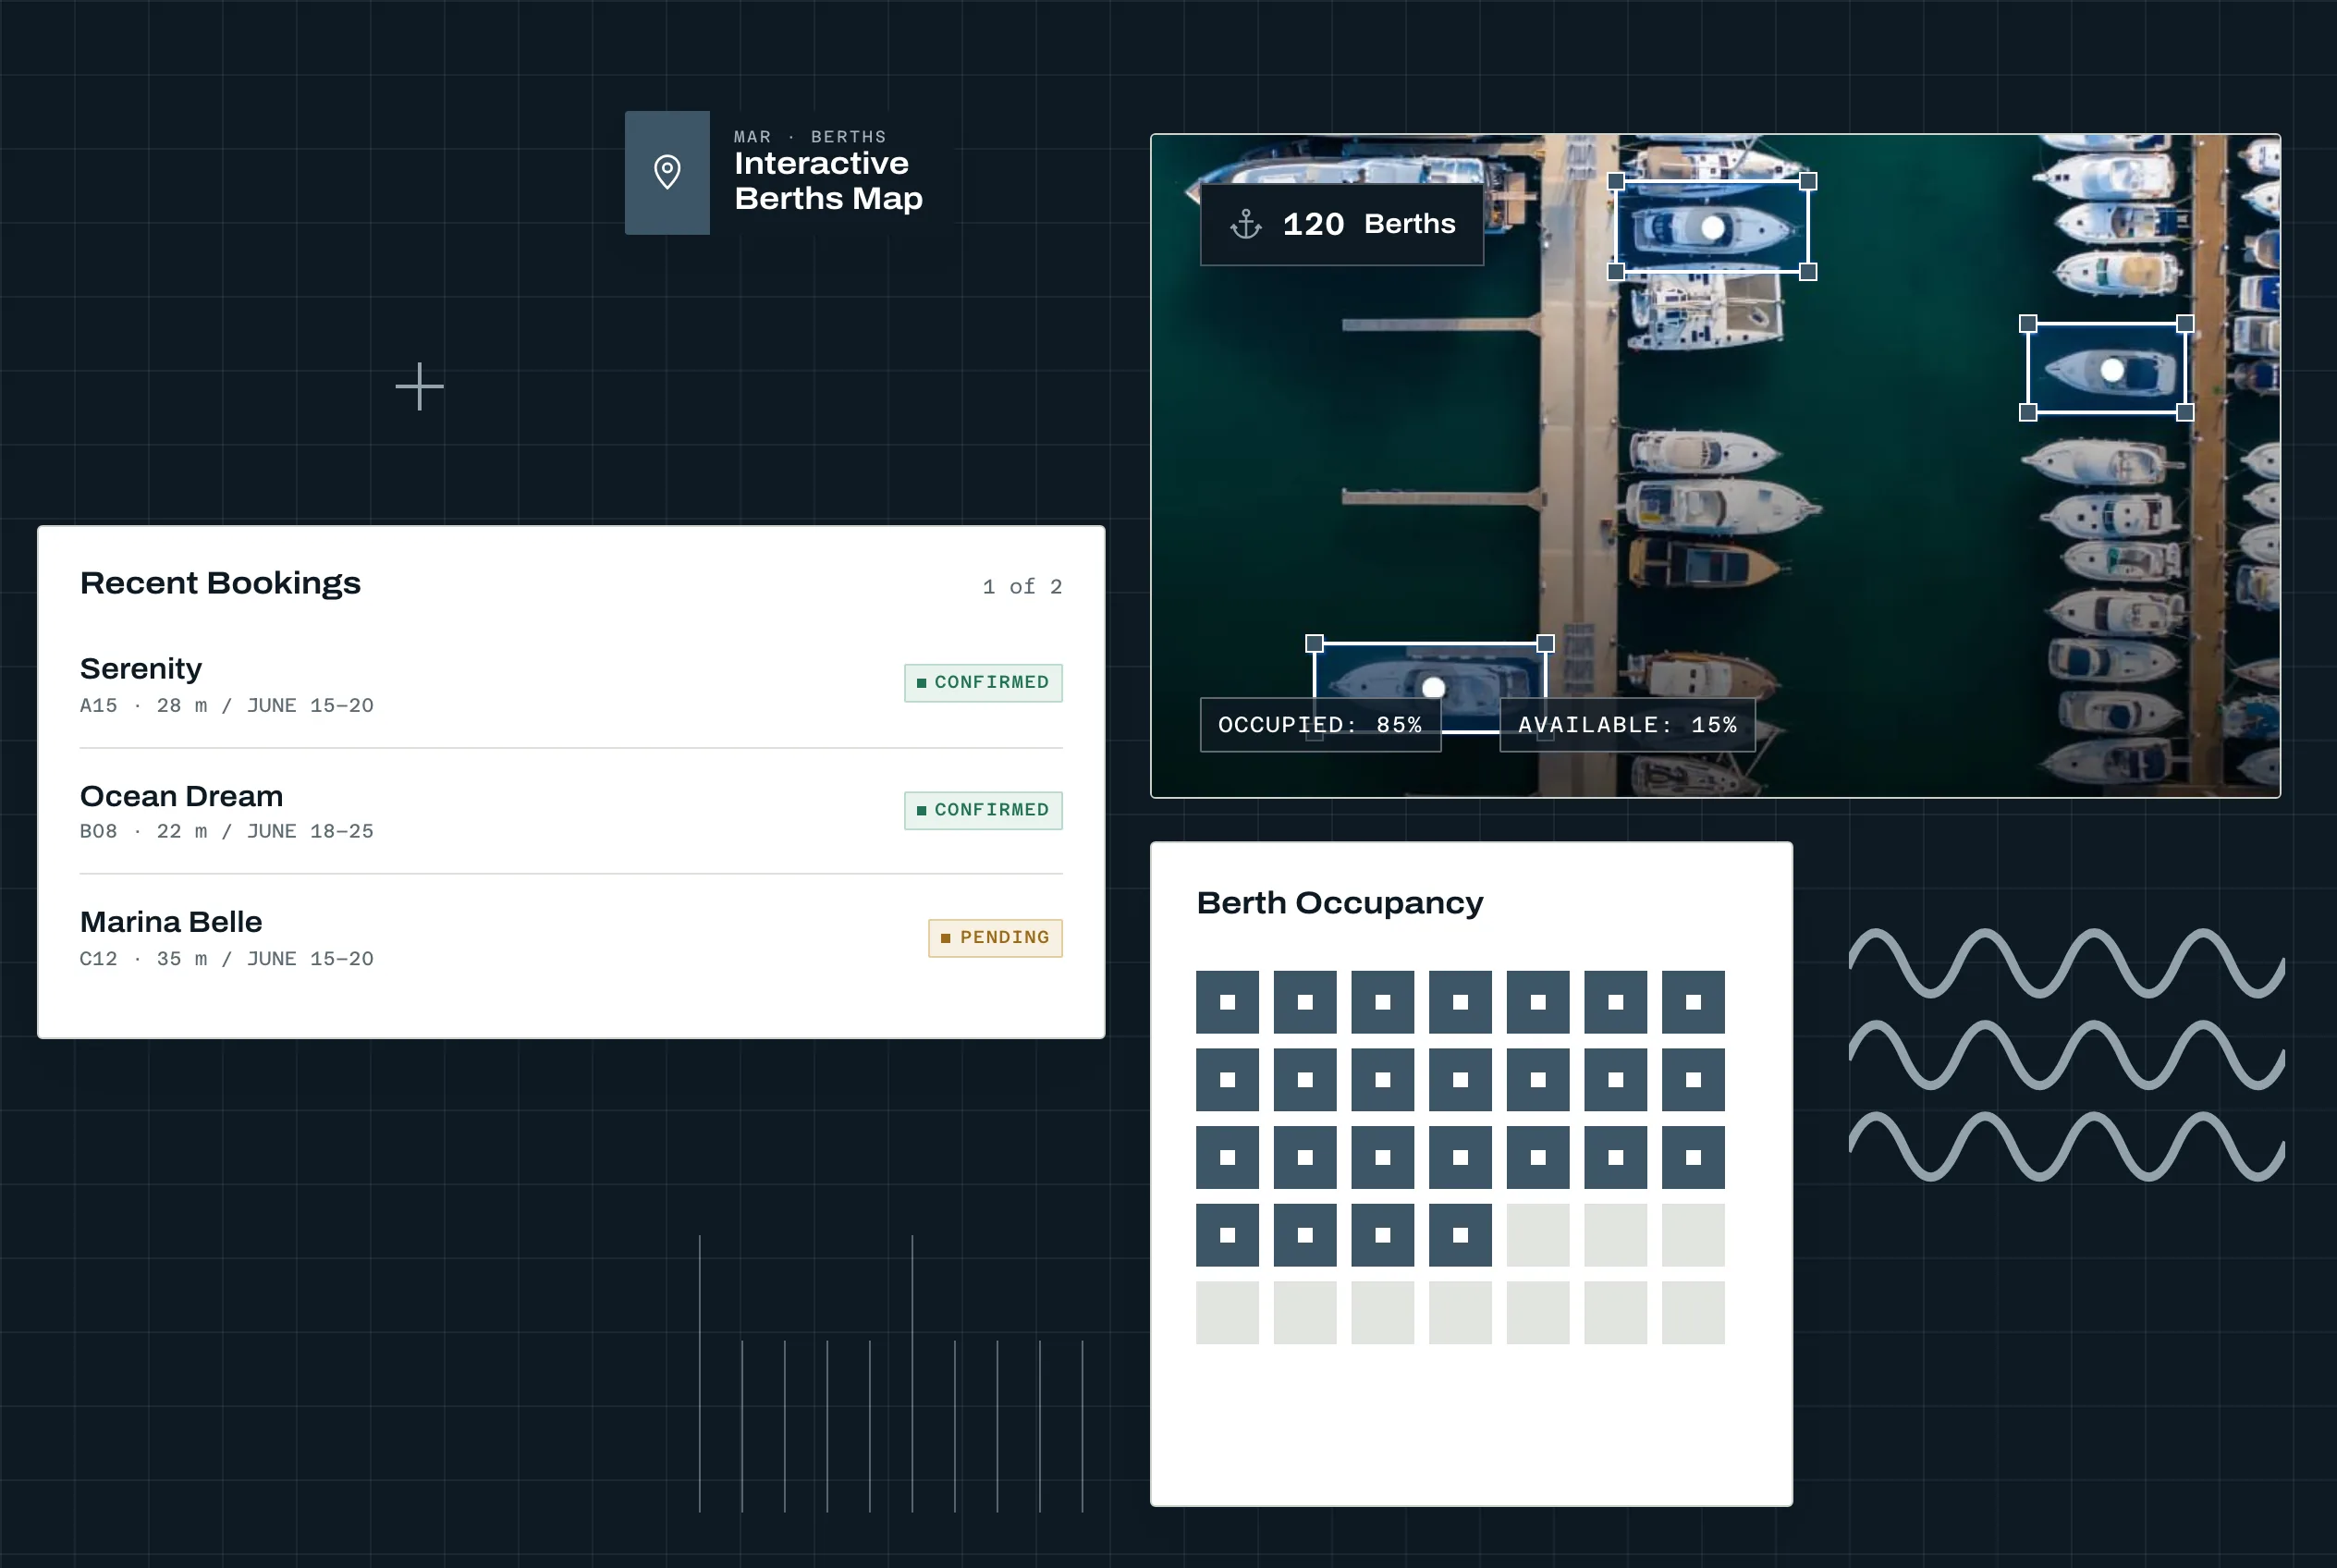The height and width of the screenshot is (1568, 2337).
Task: Click the 120 Berths counter badge
Action: [1341, 224]
